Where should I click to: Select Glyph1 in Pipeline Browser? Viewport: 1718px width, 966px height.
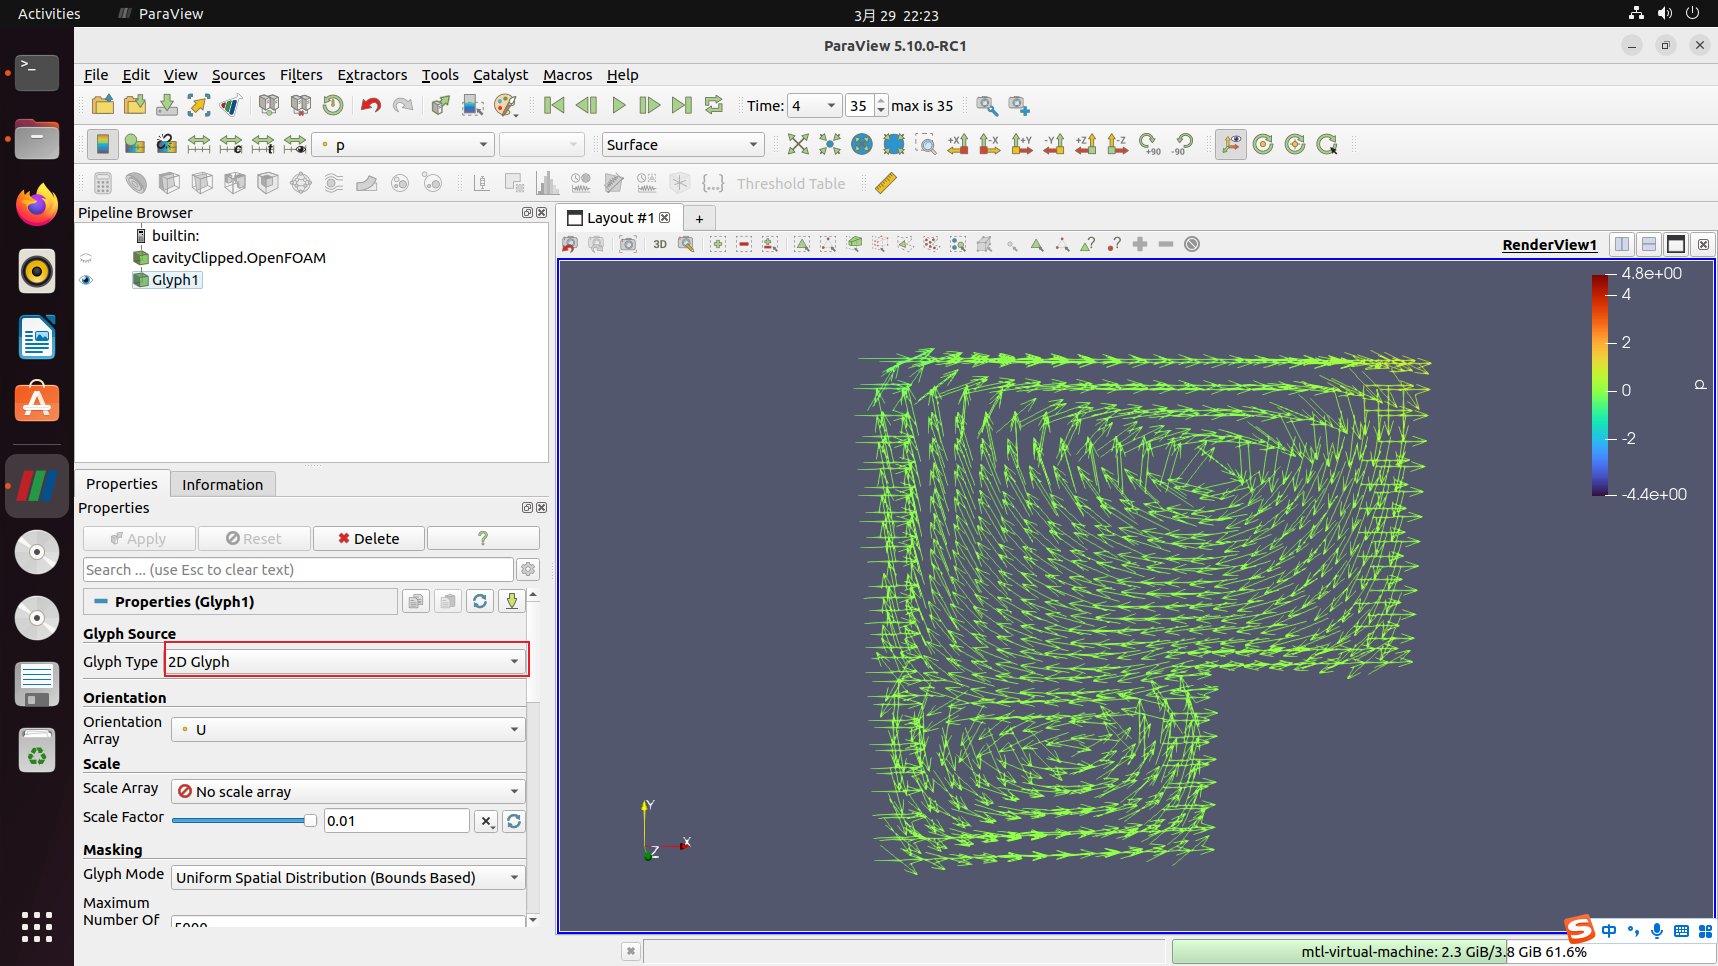click(176, 280)
